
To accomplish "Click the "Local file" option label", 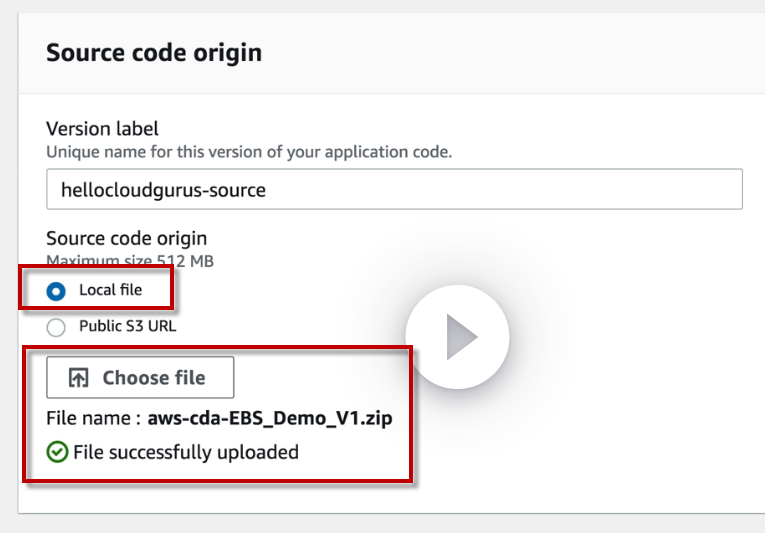I will tap(110, 290).
